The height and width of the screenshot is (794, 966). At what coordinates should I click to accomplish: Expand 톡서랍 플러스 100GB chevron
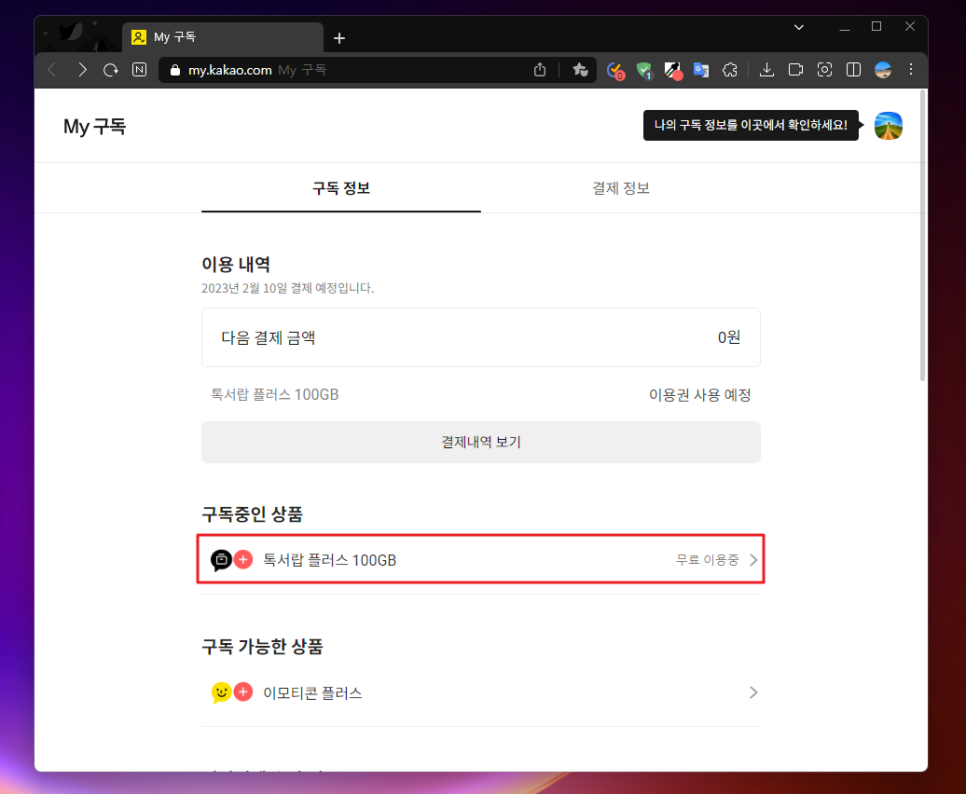pos(753,560)
